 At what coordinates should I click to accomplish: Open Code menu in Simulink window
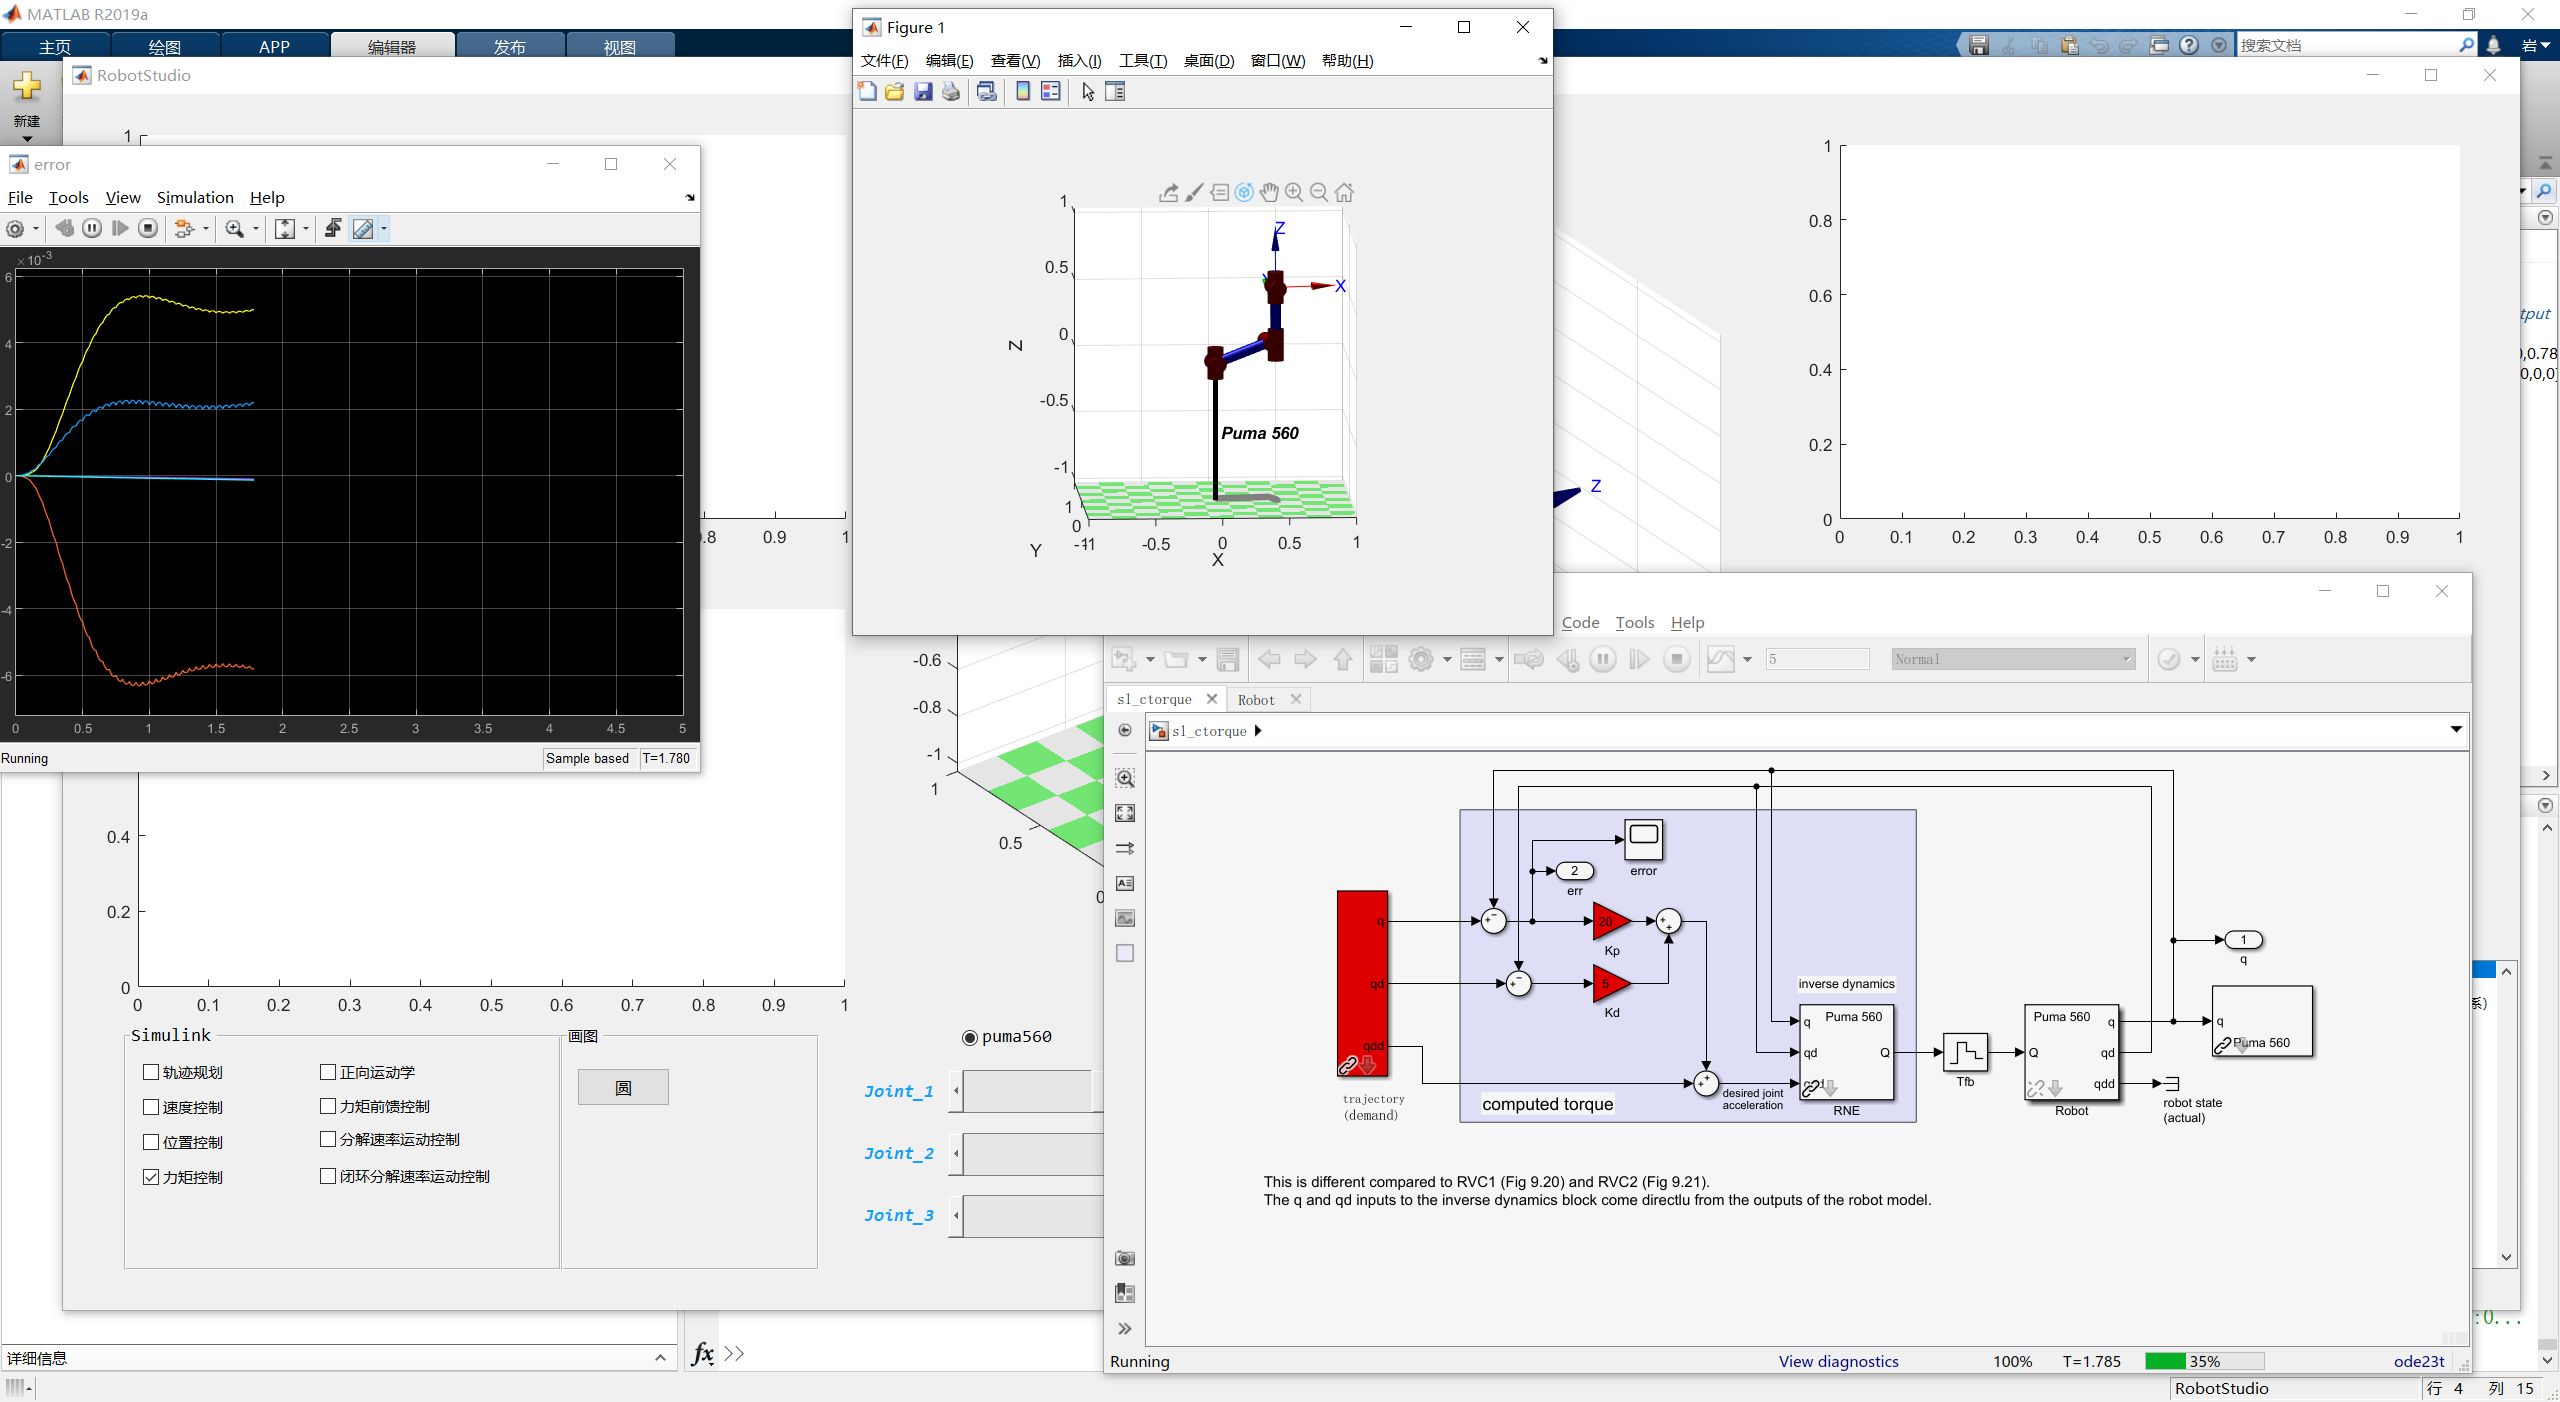[1581, 622]
